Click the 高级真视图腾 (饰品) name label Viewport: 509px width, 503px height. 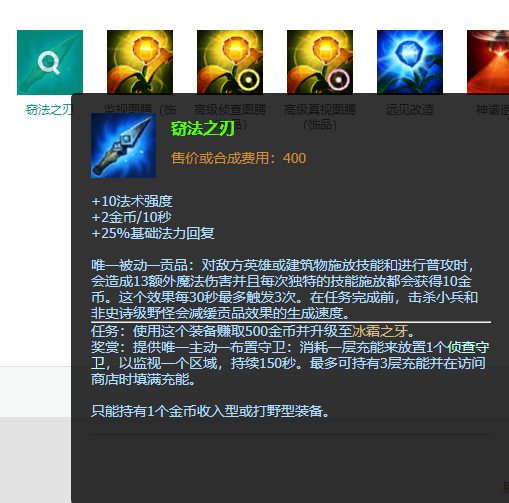[x=320, y=117]
